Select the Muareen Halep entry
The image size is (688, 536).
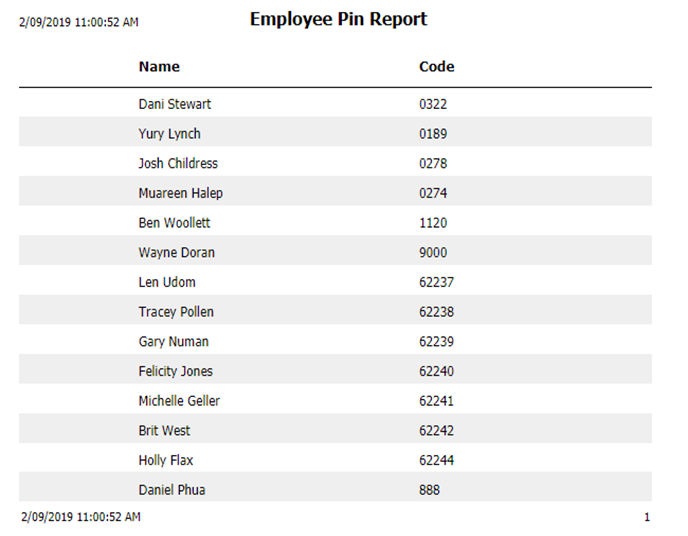click(x=180, y=193)
